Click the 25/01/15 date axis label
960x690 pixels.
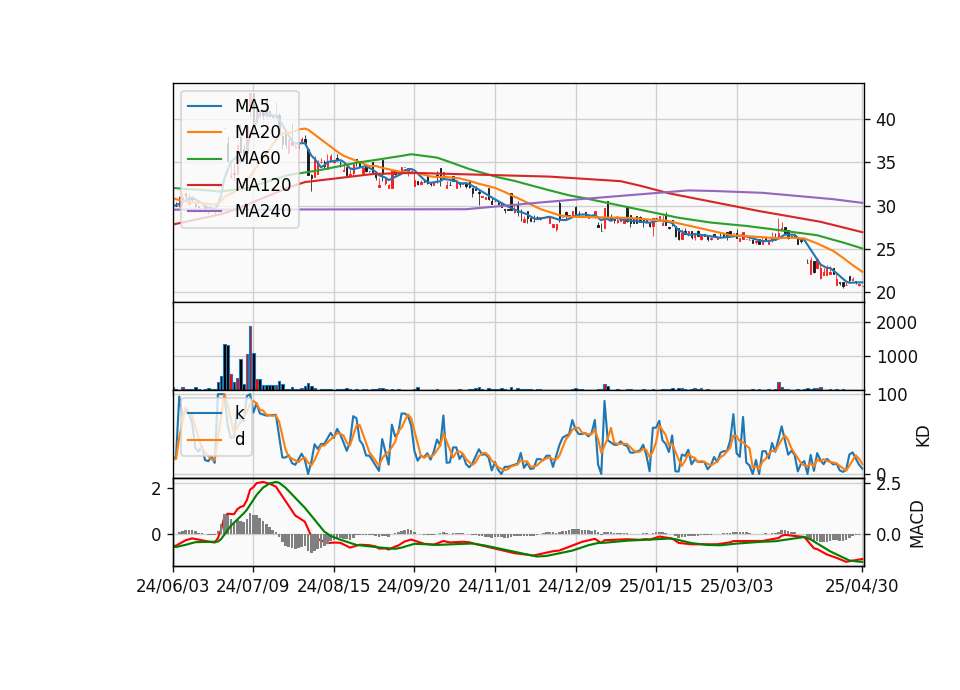(656, 586)
